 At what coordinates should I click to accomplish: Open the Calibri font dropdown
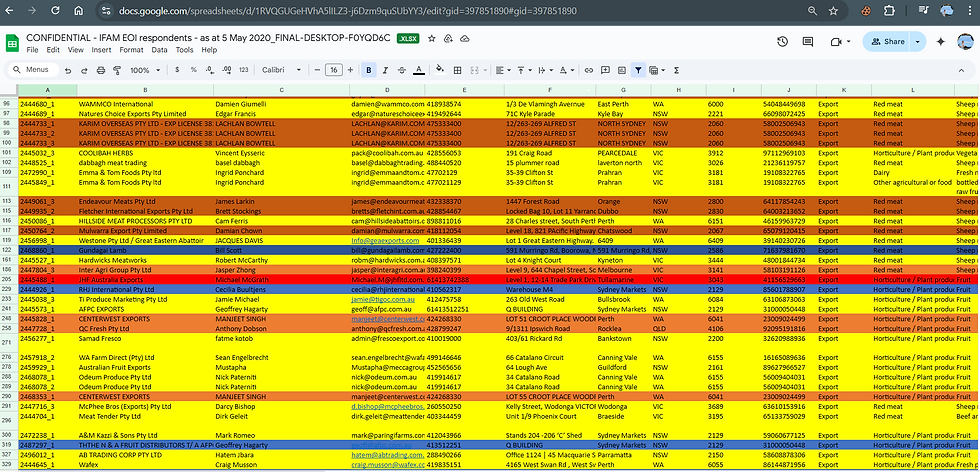point(282,70)
